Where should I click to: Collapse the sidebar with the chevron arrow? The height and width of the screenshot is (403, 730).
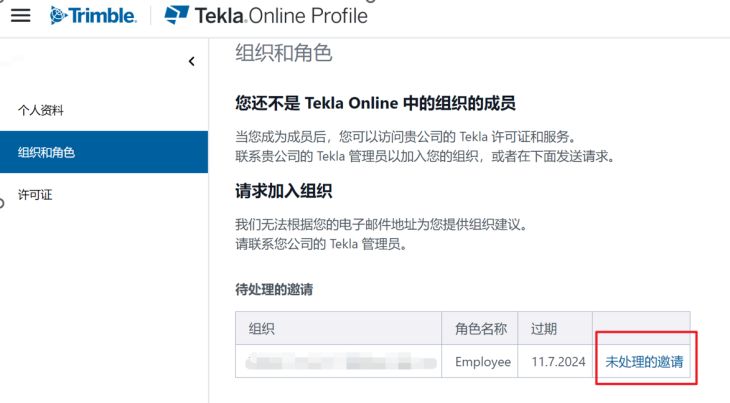click(191, 62)
